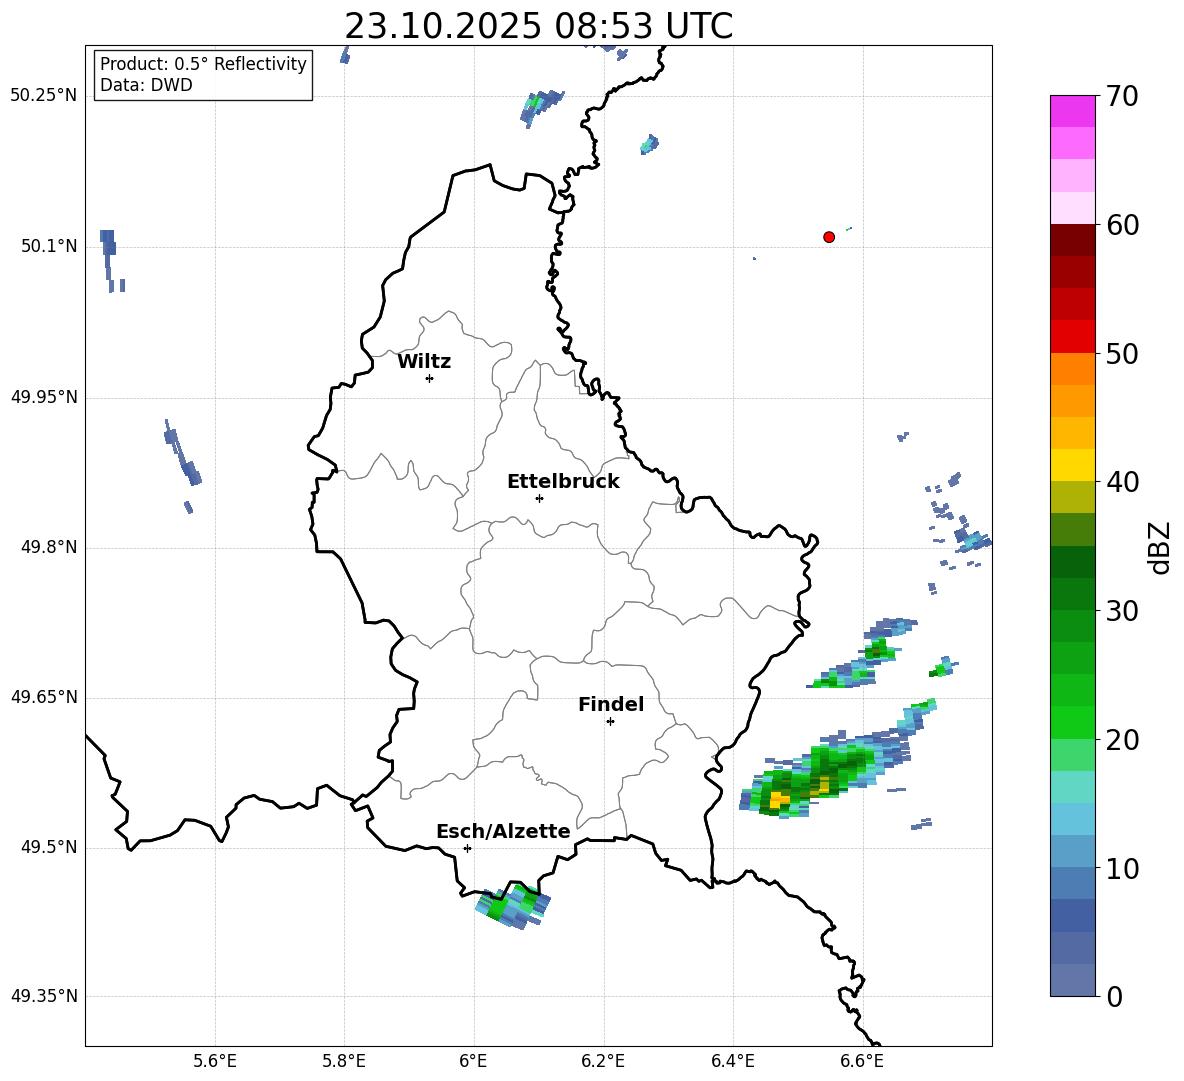The width and height of the screenshot is (1184, 1081).
Task: Click the Ettelbruck city label
Action: coord(563,482)
